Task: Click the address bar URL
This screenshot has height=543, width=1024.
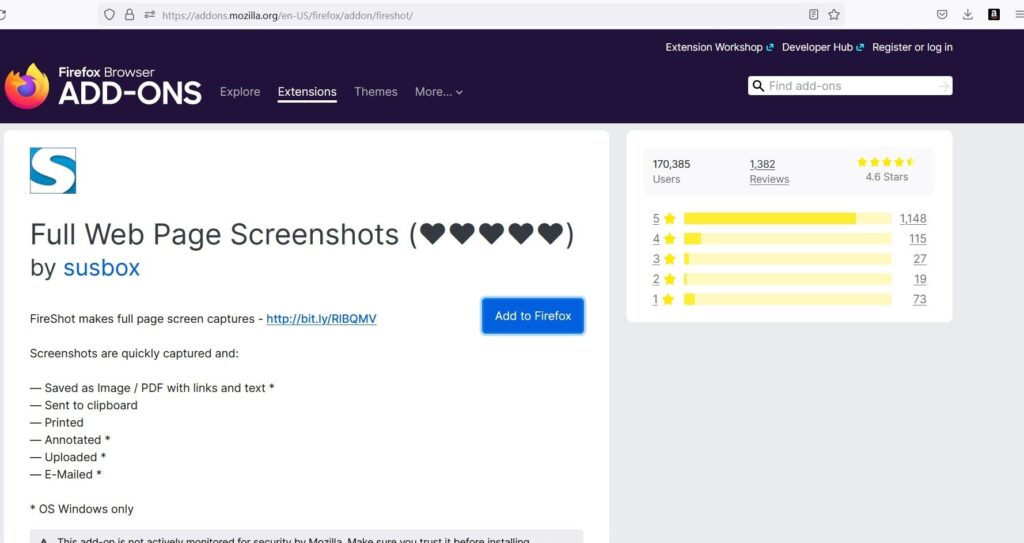Action: click(x=287, y=15)
